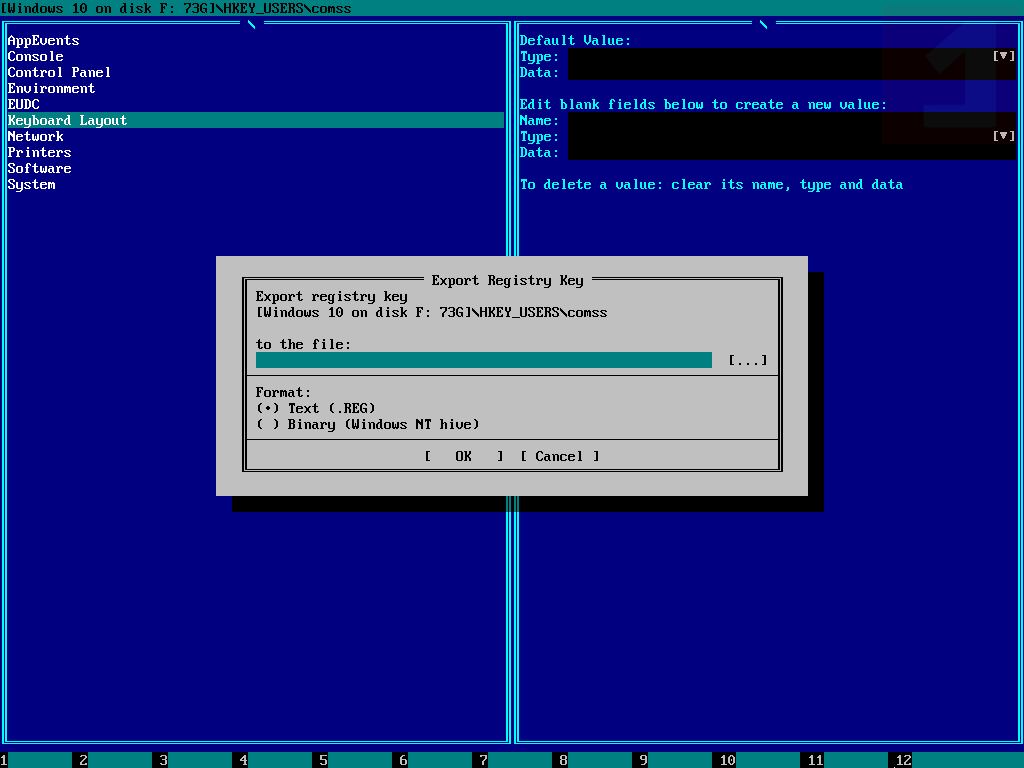
Task: Click the left panel top border marker
Action: 251,24
